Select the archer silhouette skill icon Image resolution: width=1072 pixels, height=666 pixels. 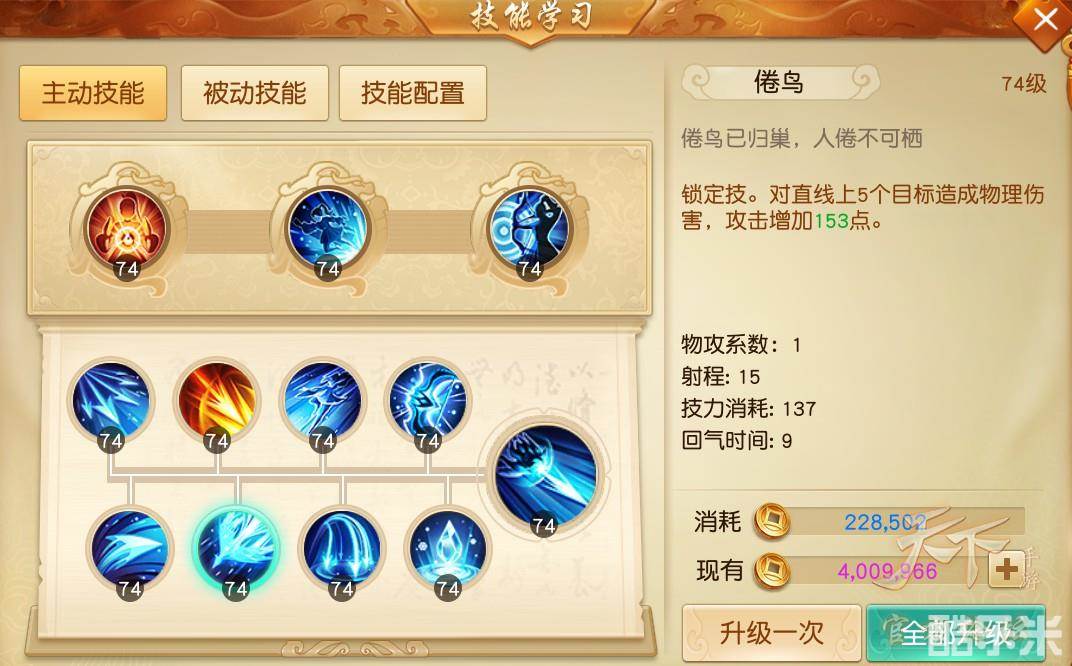click(x=529, y=228)
